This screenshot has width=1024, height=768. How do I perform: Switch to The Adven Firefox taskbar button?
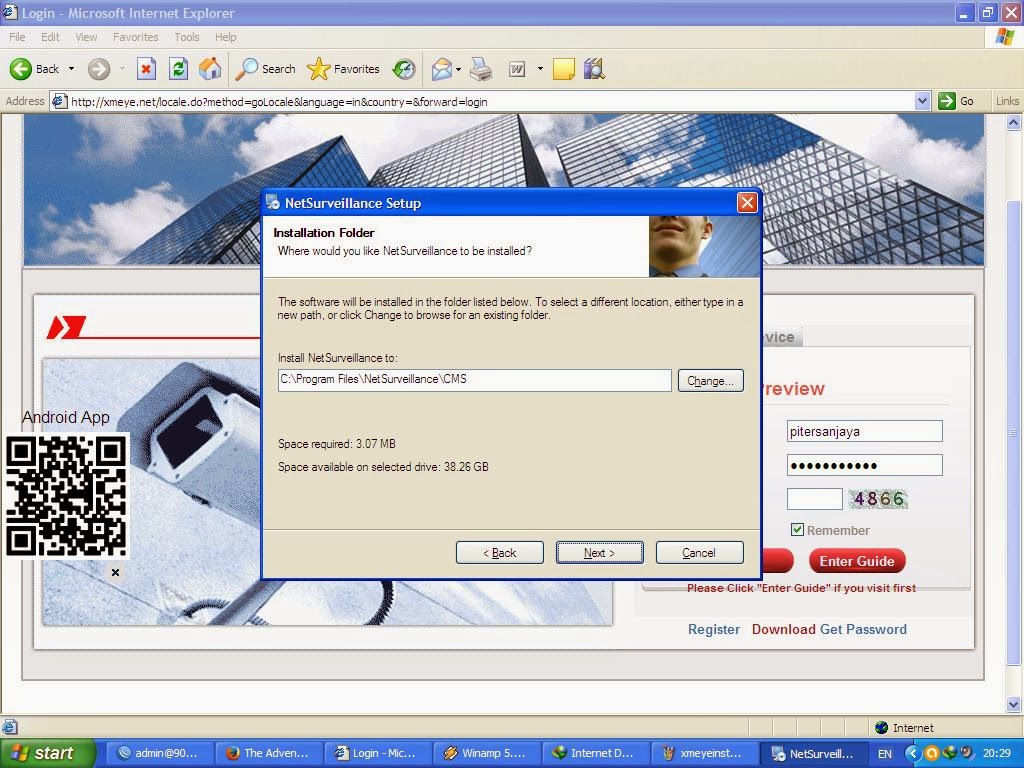click(269, 753)
